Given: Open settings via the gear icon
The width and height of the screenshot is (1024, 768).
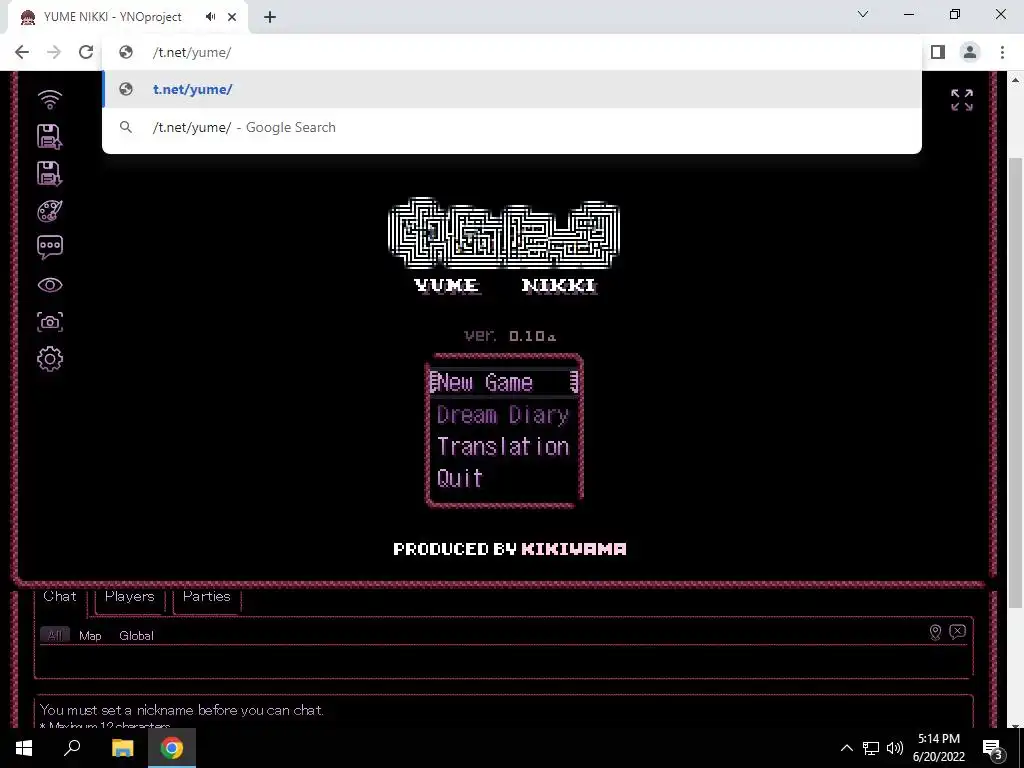Looking at the screenshot, I should coord(50,359).
